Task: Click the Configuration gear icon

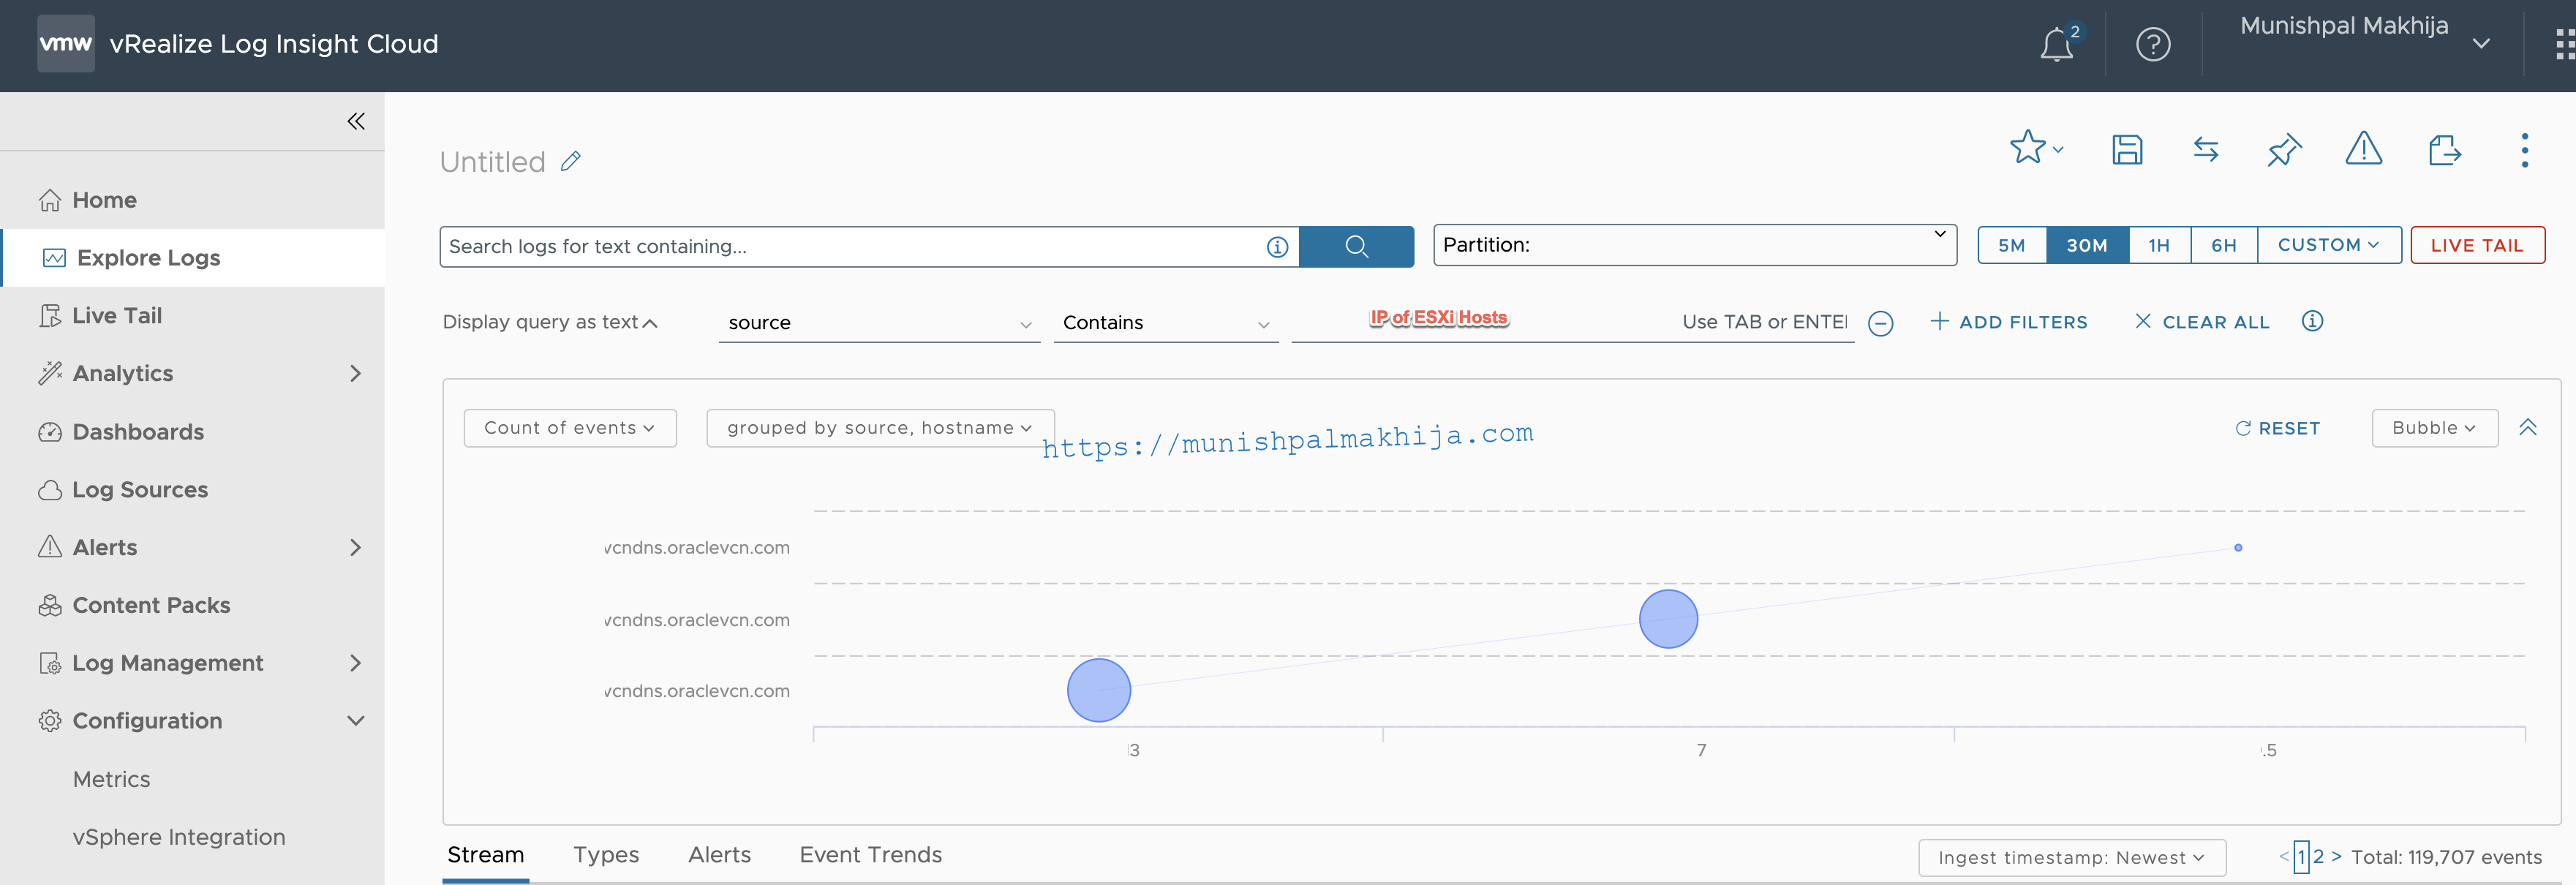Action: click(50, 721)
